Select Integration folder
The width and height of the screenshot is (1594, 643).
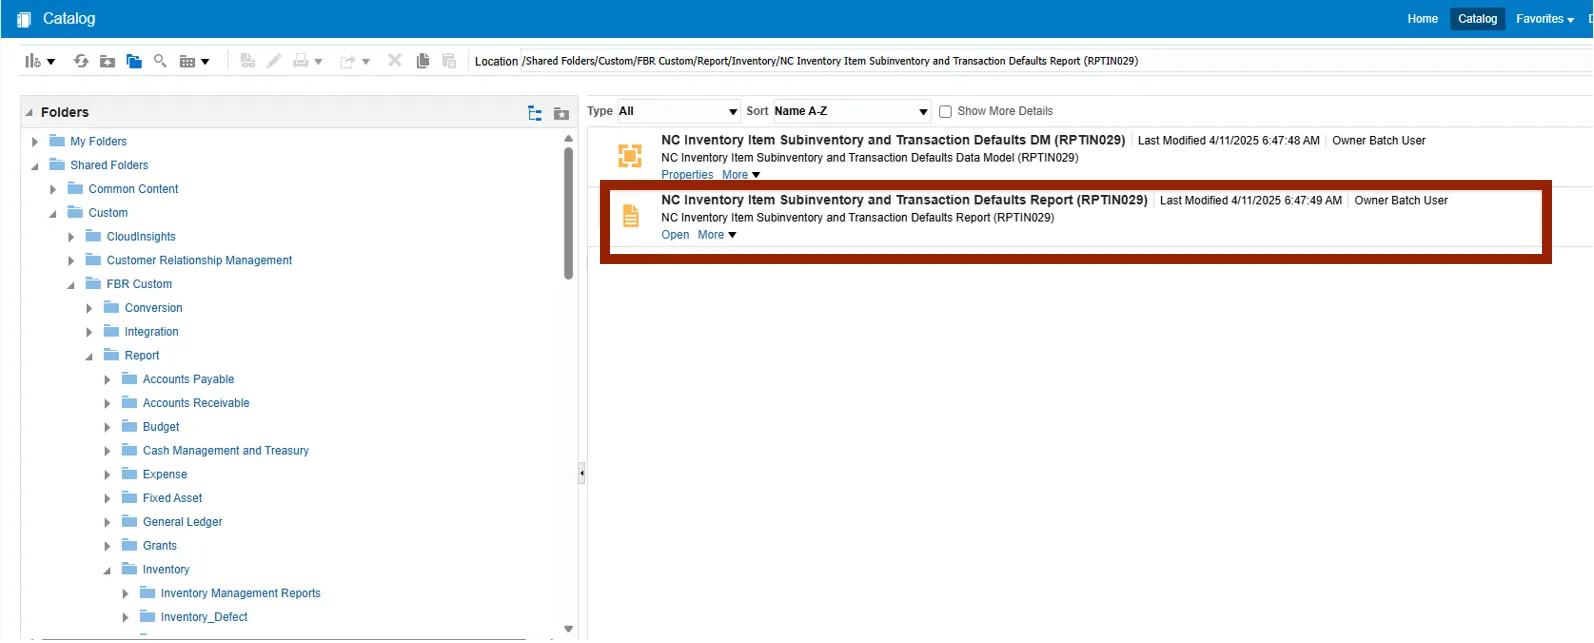coord(152,332)
